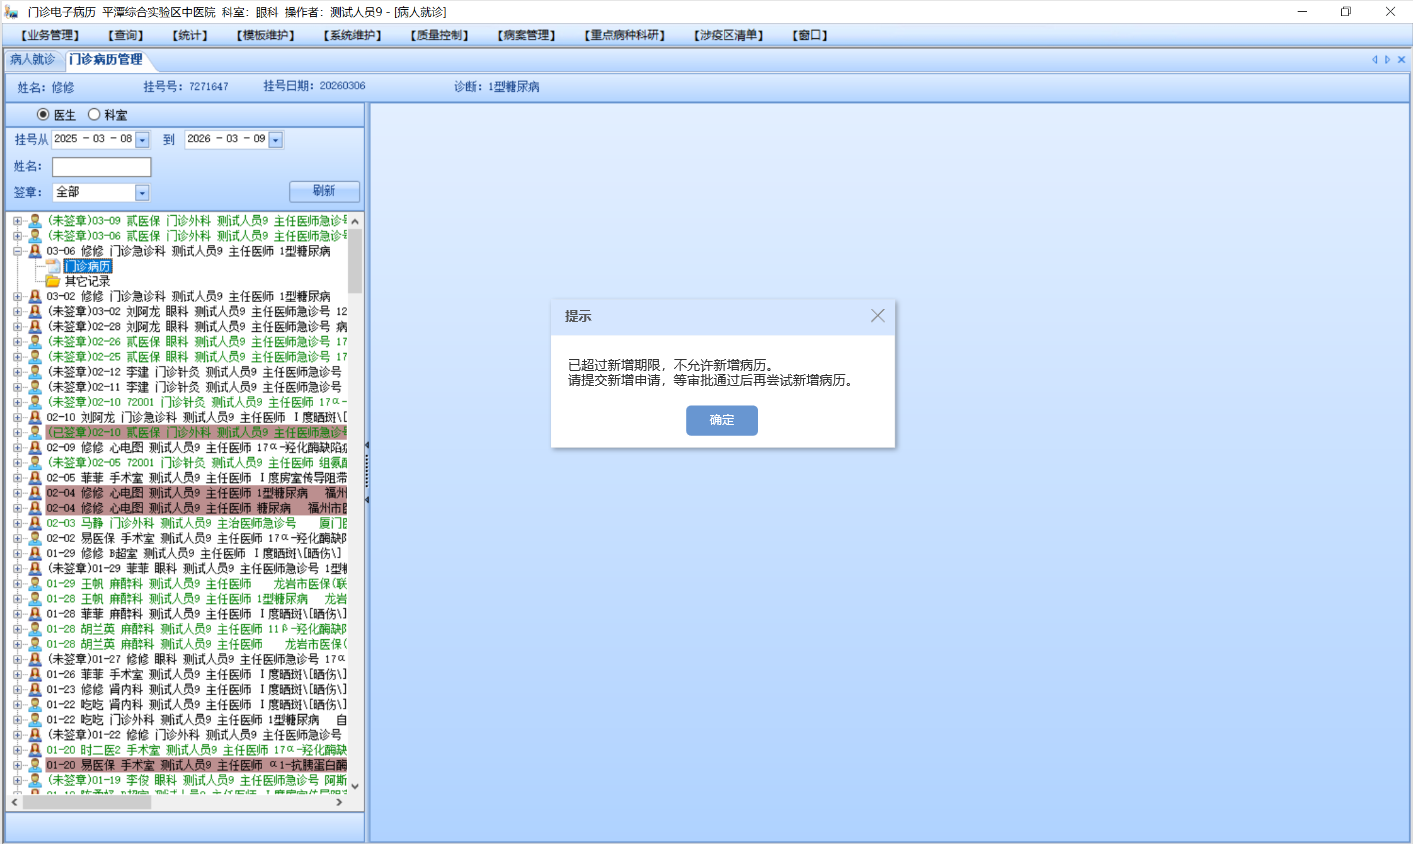Select the 01-20 时二医2 手术室 row

coord(197,749)
